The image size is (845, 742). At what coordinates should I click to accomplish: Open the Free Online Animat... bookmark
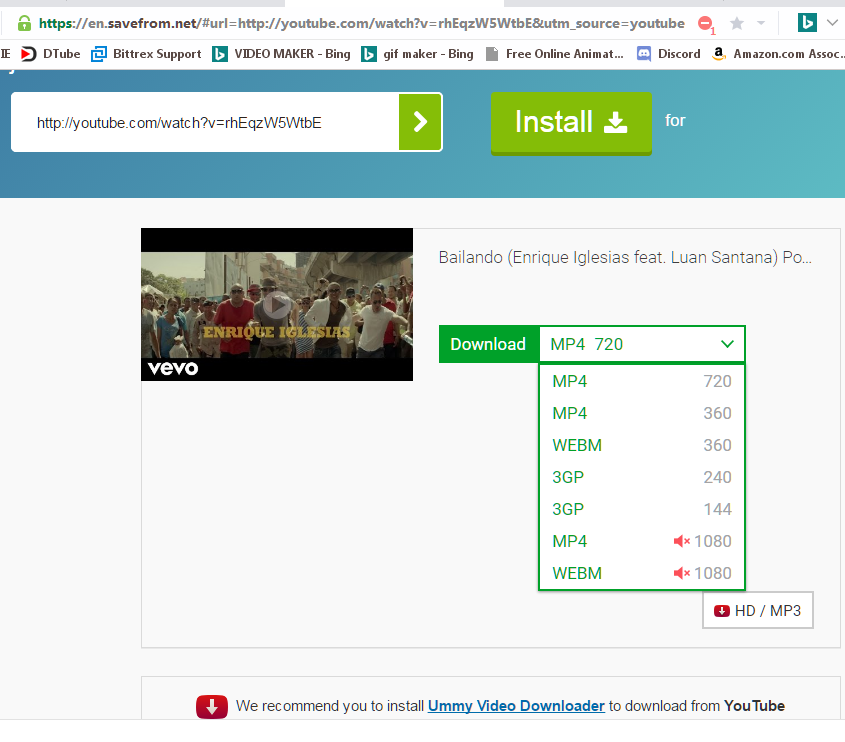[554, 54]
